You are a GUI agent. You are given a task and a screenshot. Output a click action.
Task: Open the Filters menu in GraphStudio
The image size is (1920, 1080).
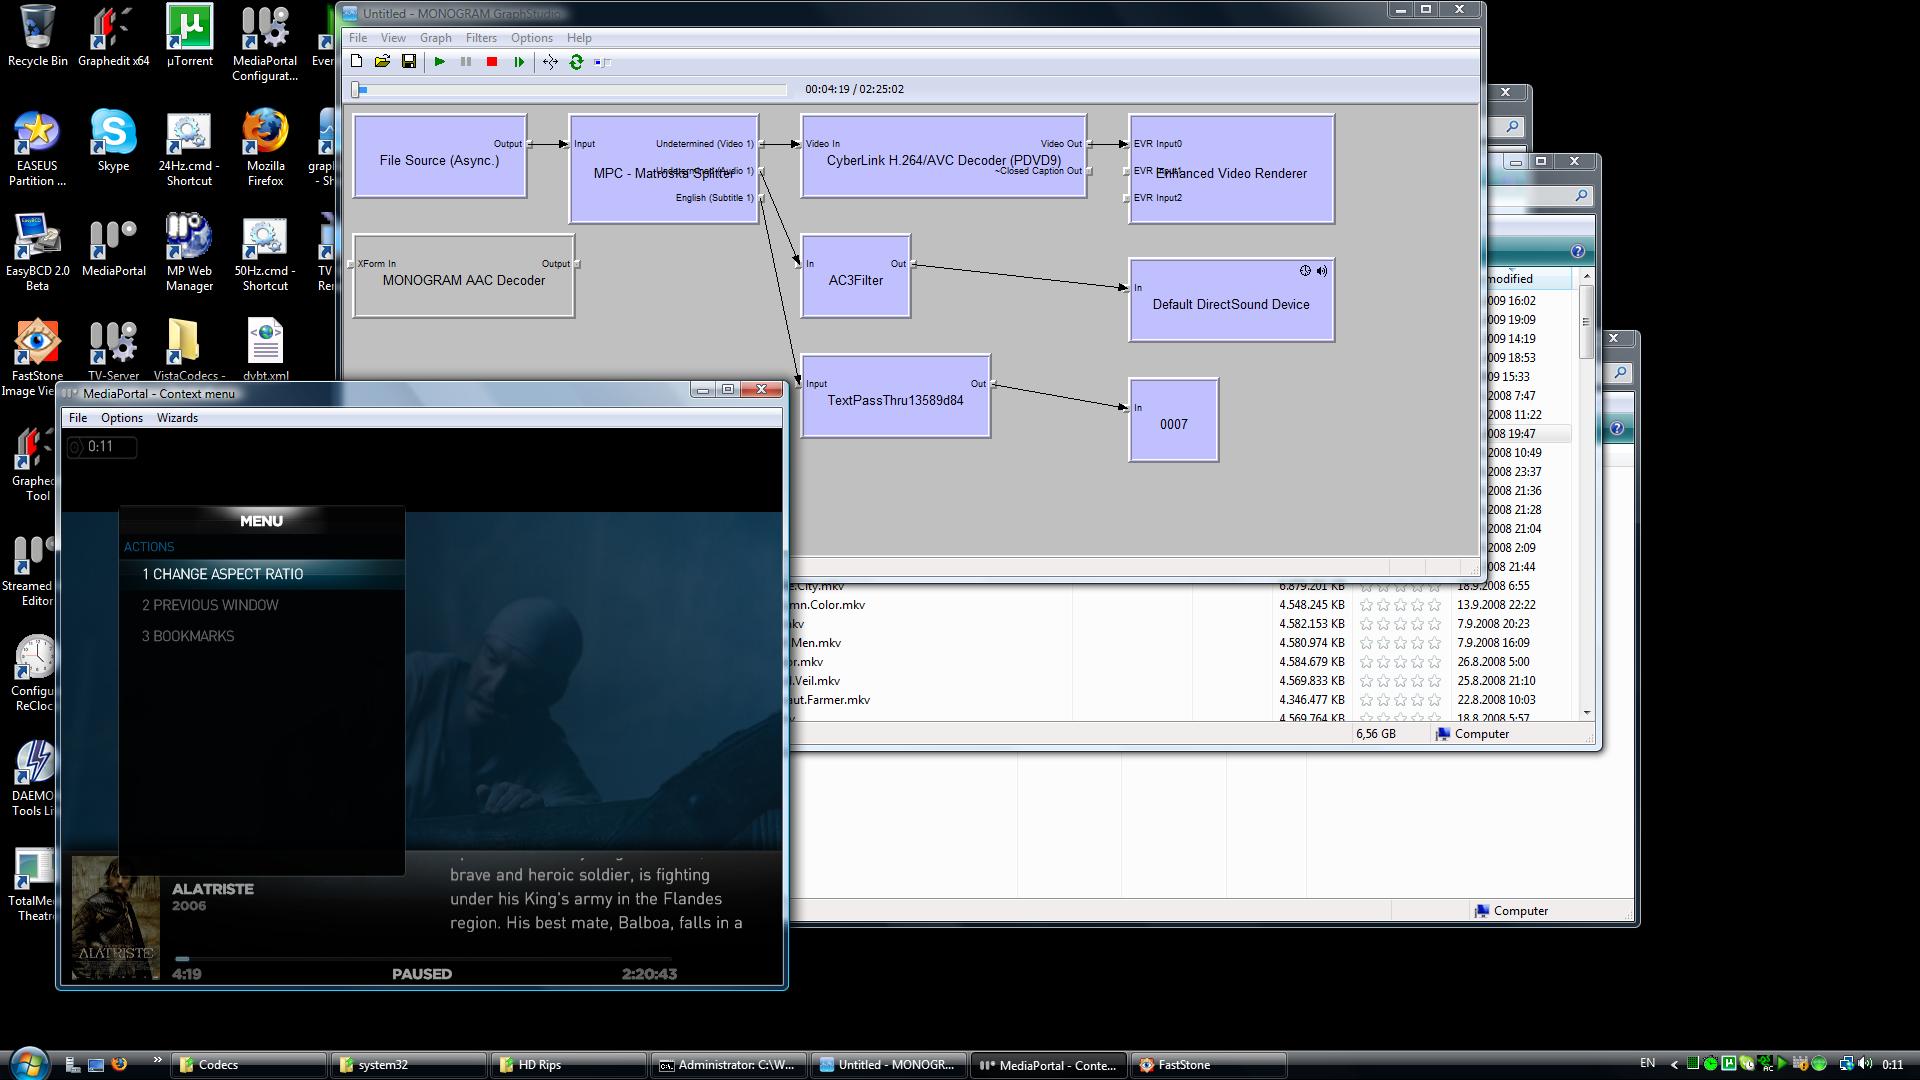(480, 38)
